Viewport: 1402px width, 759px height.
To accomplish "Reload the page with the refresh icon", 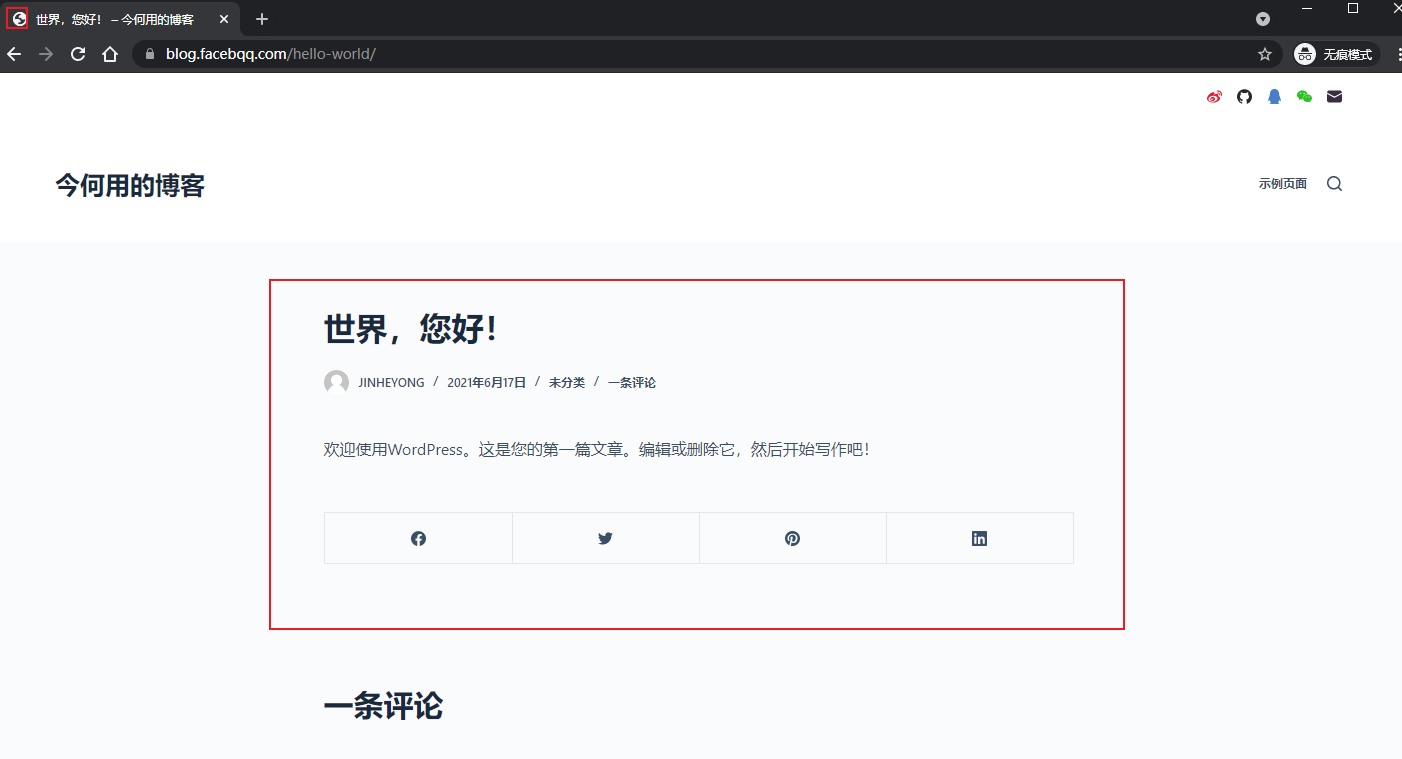I will click(x=78, y=54).
